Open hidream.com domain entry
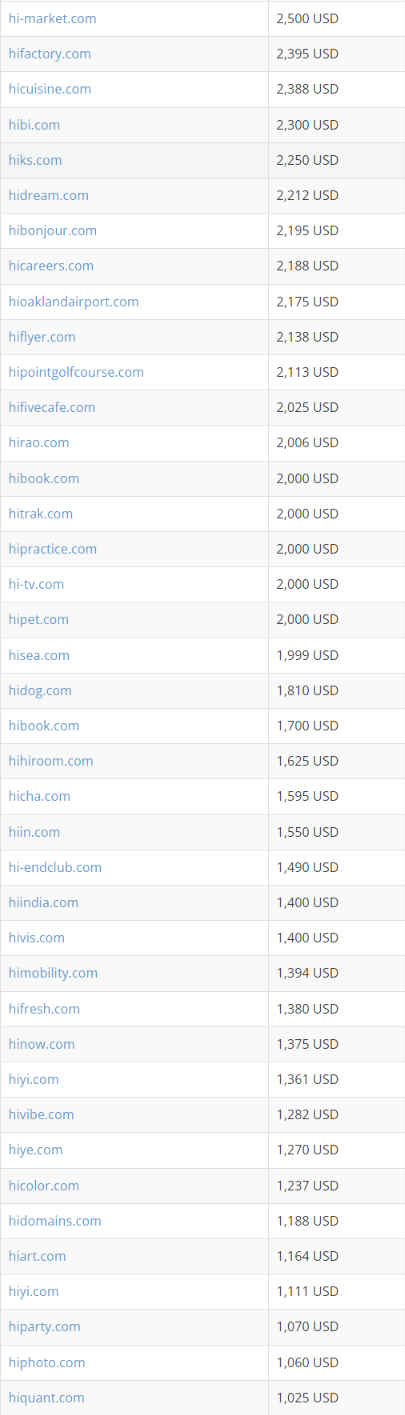 point(48,195)
